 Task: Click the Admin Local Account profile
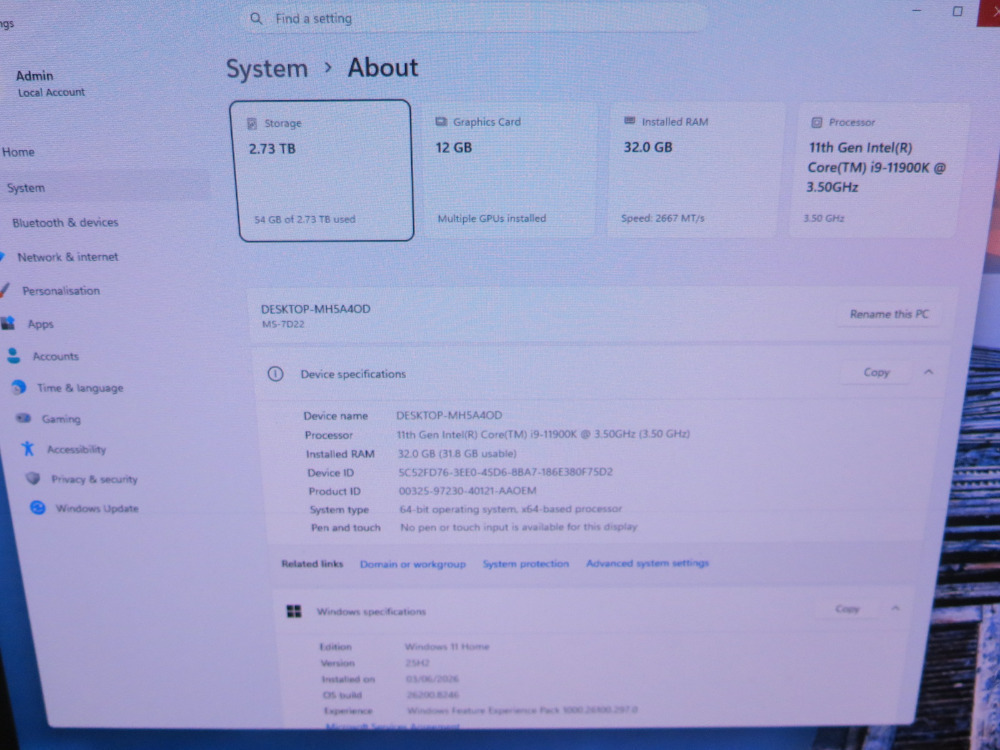[x=50, y=83]
